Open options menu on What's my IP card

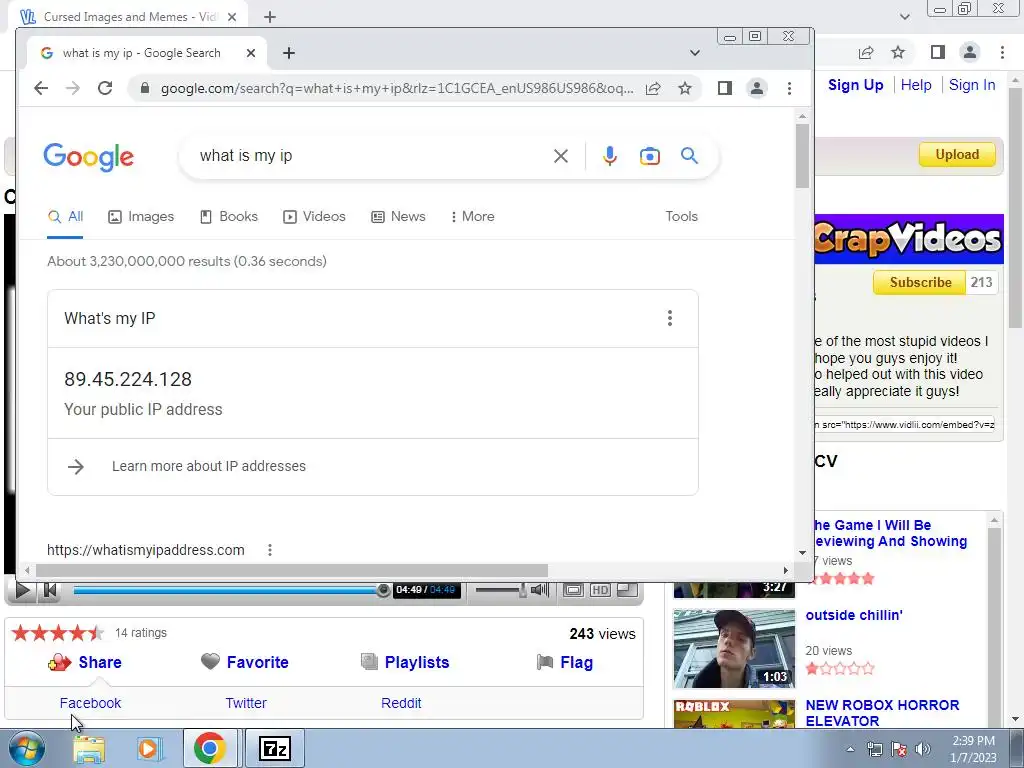669,318
